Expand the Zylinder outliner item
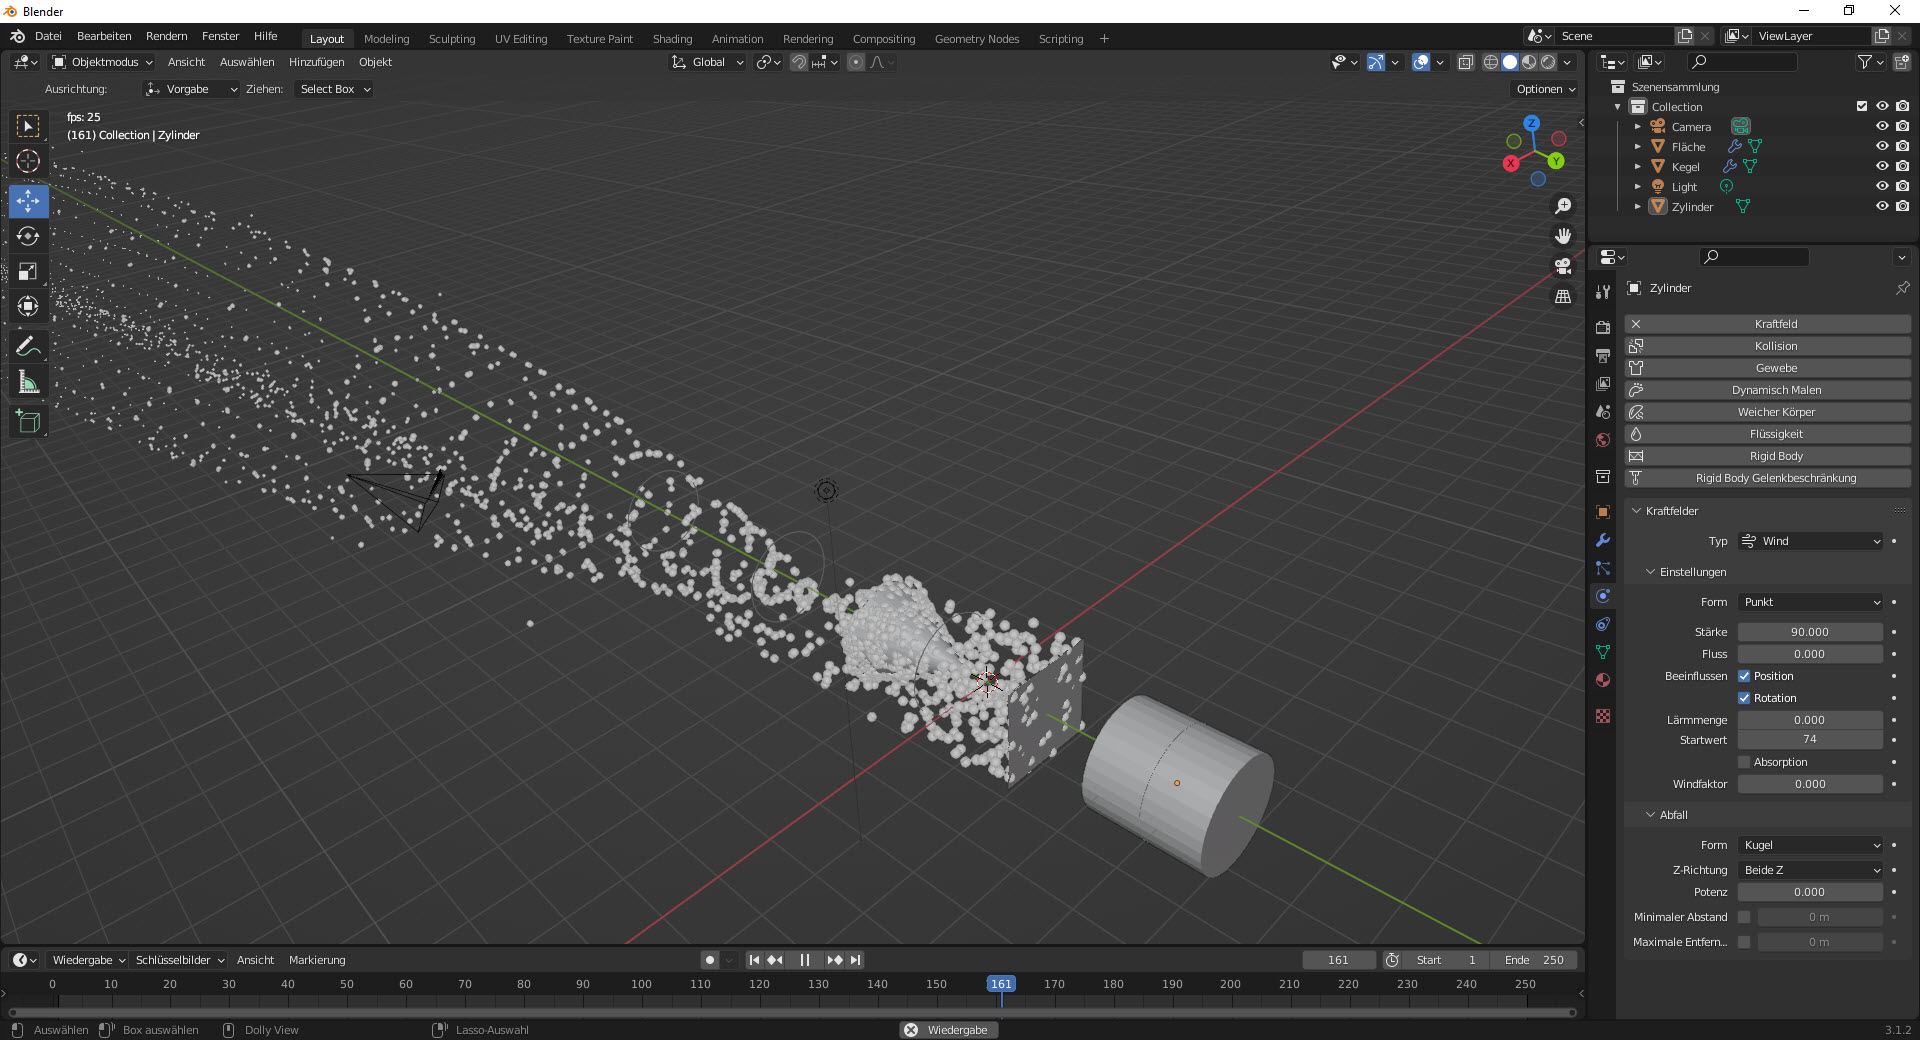1920x1040 pixels. 1637,207
